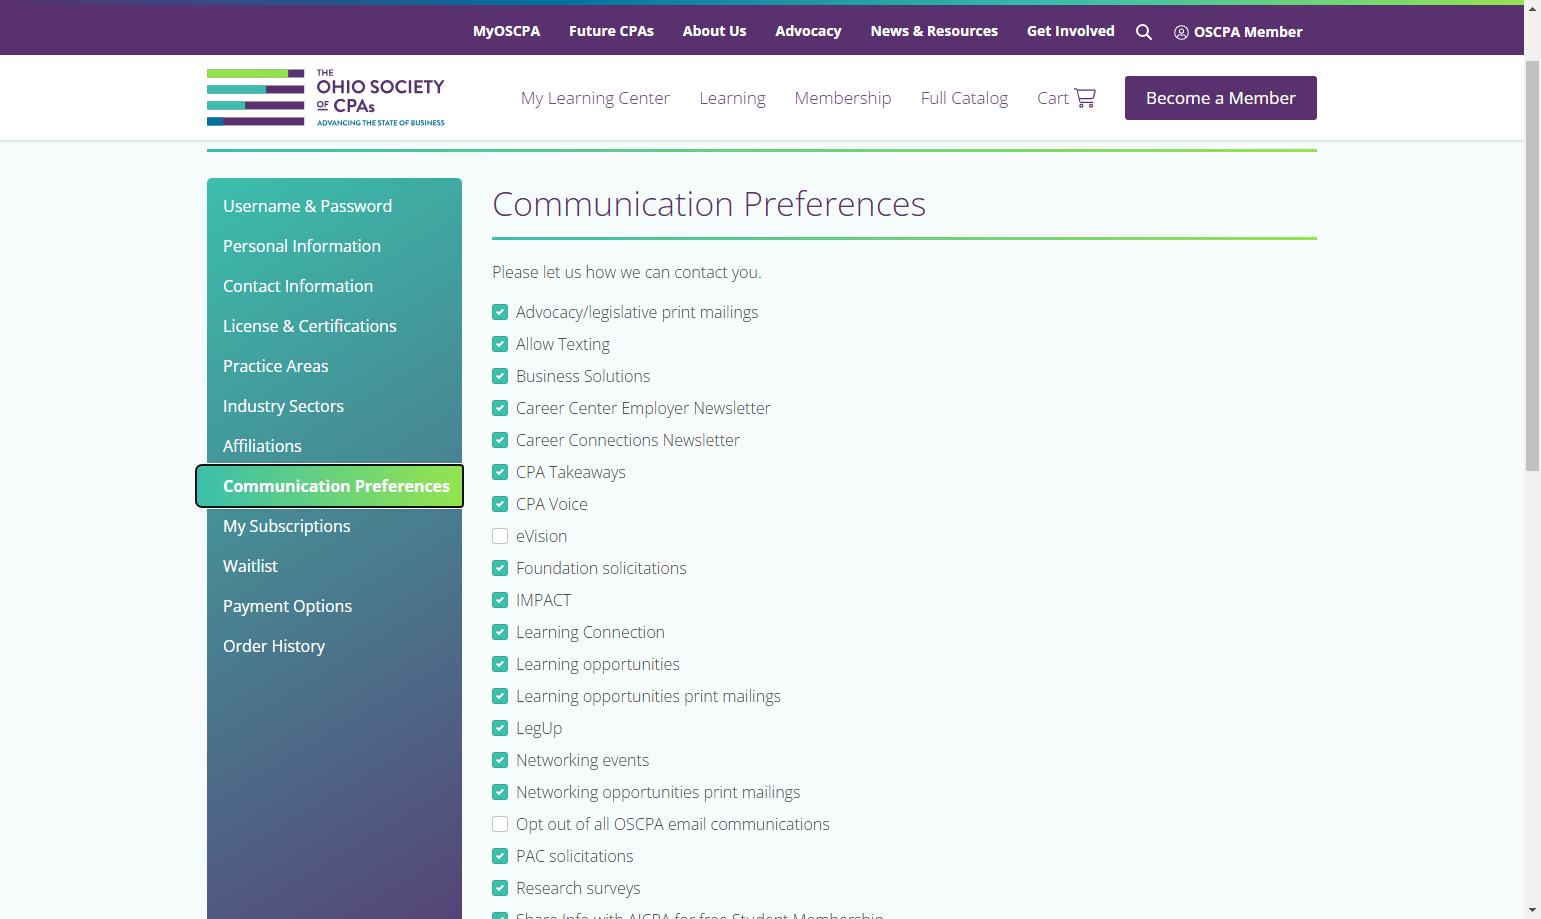The width and height of the screenshot is (1541, 919).
Task: Open Payment Options in sidebar
Action: (288, 606)
